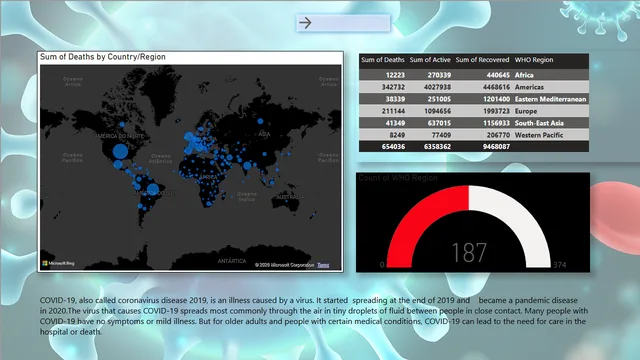
Task: Click the Microsoft Bing logo on map
Action: 58,264
